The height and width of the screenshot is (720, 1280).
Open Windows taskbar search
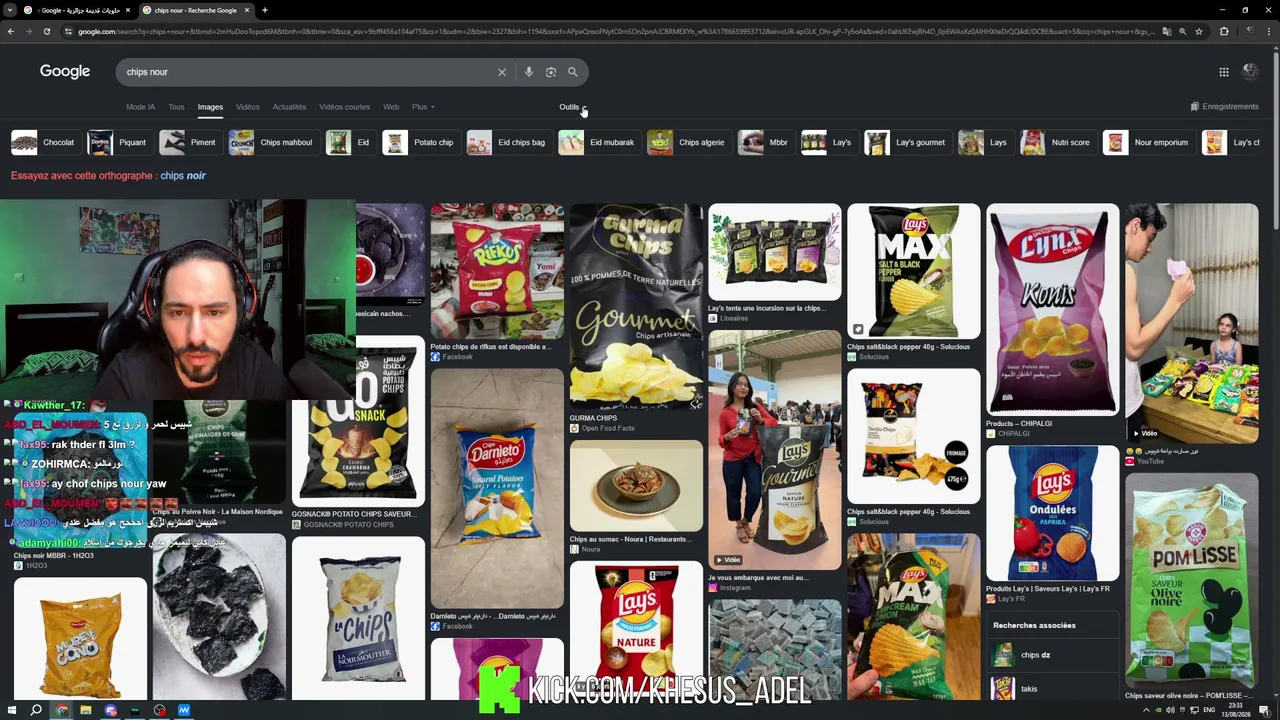click(x=36, y=710)
